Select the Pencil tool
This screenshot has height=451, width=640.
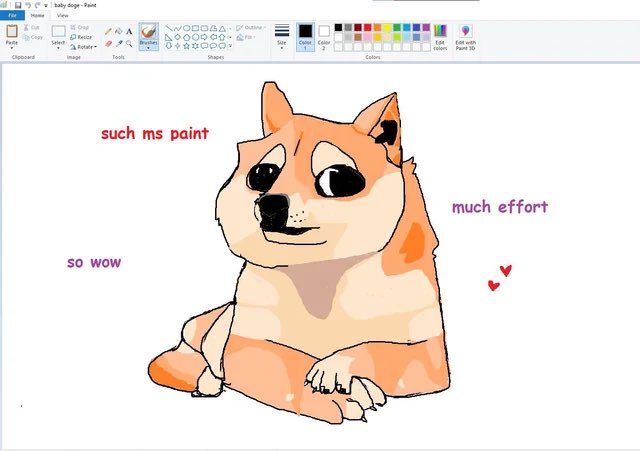click(108, 31)
